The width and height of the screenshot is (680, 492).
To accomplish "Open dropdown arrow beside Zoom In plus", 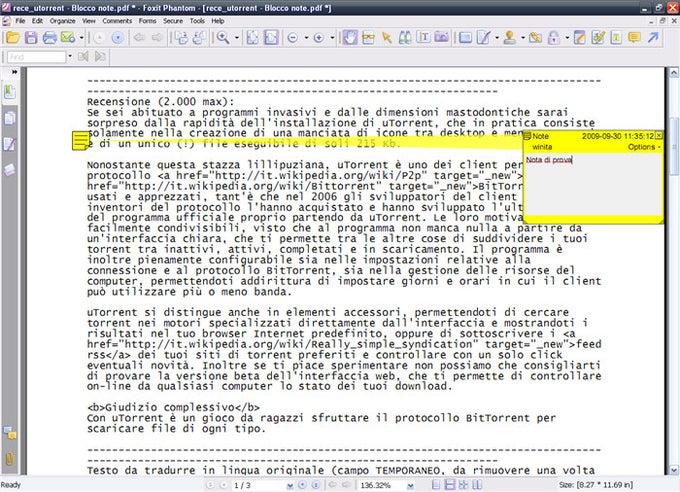I will pos(332,38).
